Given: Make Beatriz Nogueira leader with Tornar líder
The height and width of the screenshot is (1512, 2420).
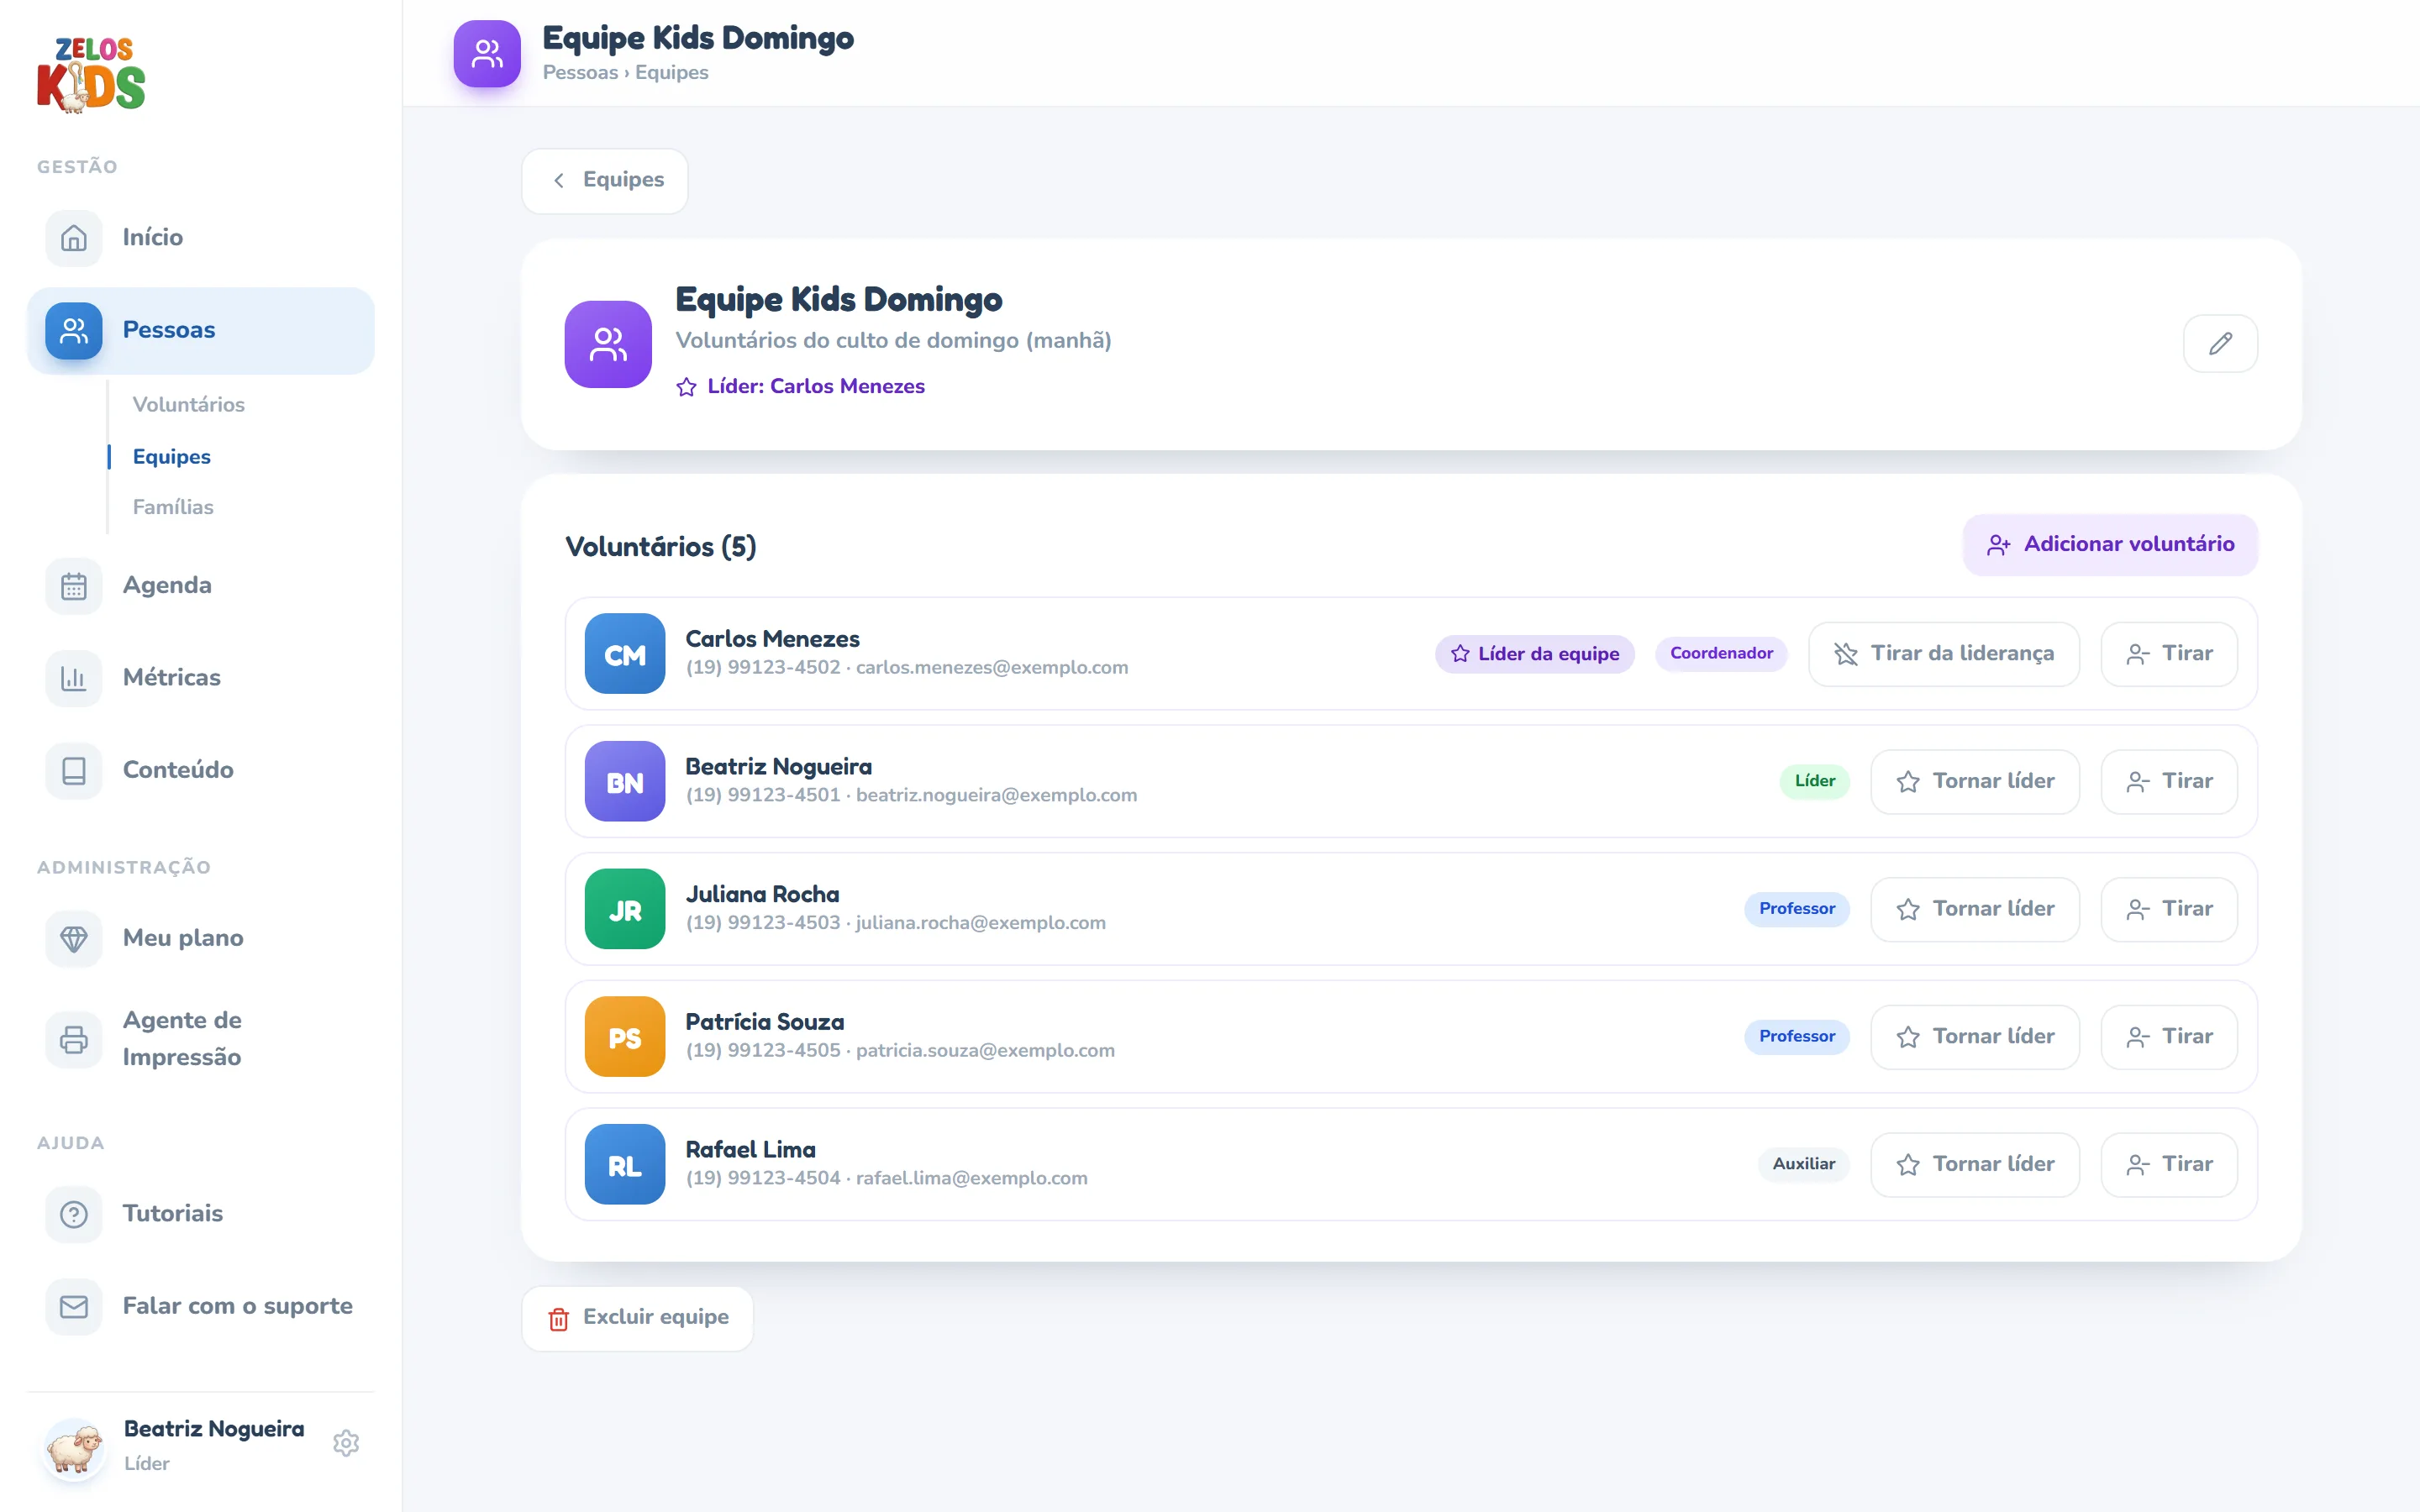Looking at the screenshot, I should [x=1975, y=782].
